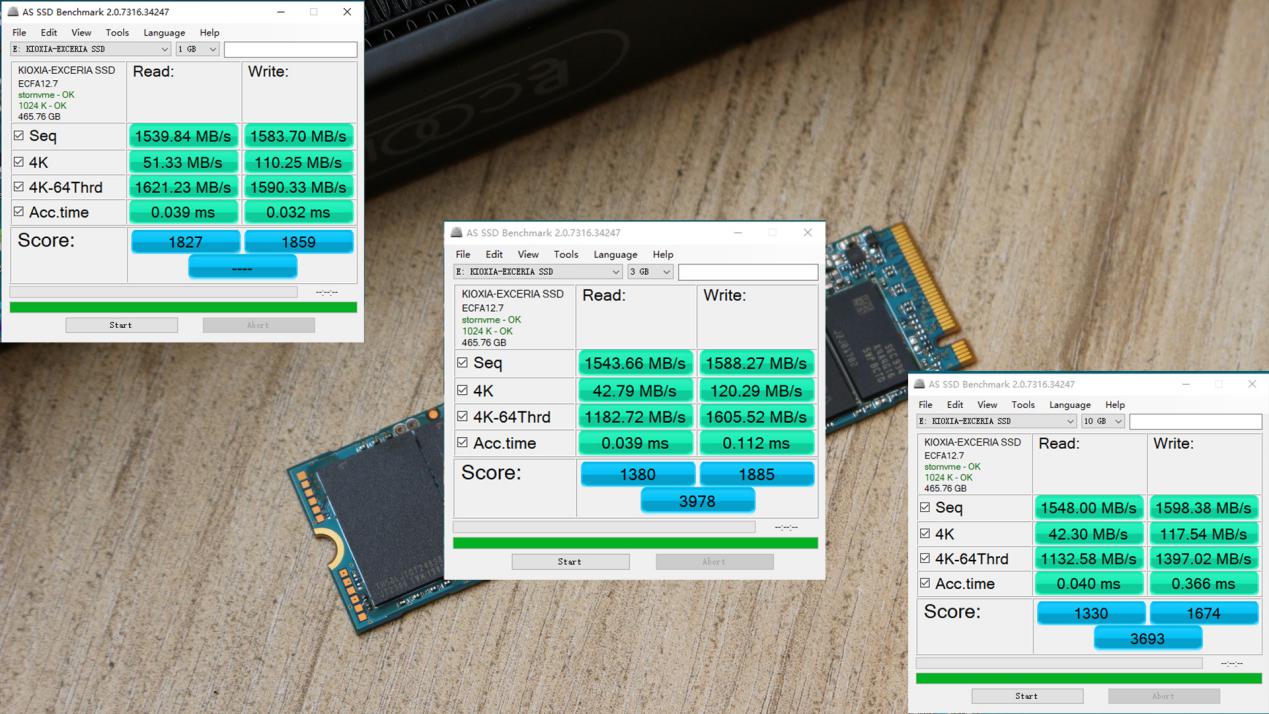Open drive dropdown in 1 GB window
Viewport: 1269px width, 714px height.
point(91,49)
